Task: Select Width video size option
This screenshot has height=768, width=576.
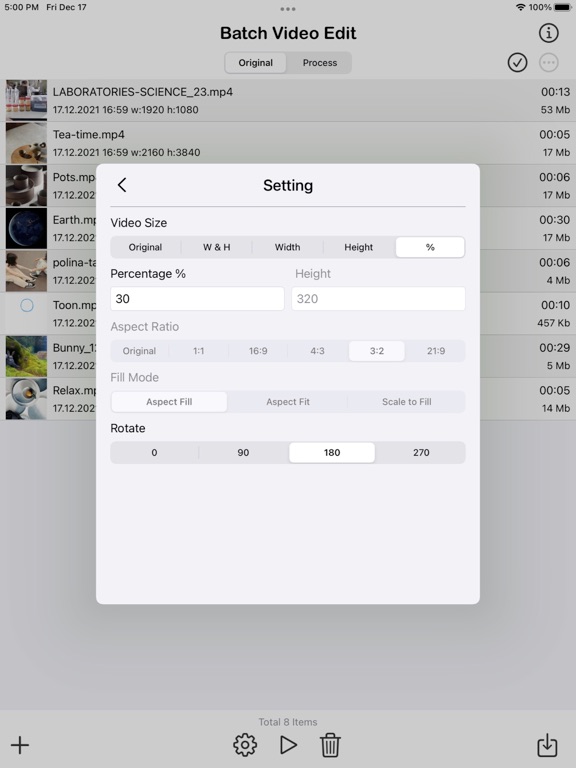Action: click(288, 247)
